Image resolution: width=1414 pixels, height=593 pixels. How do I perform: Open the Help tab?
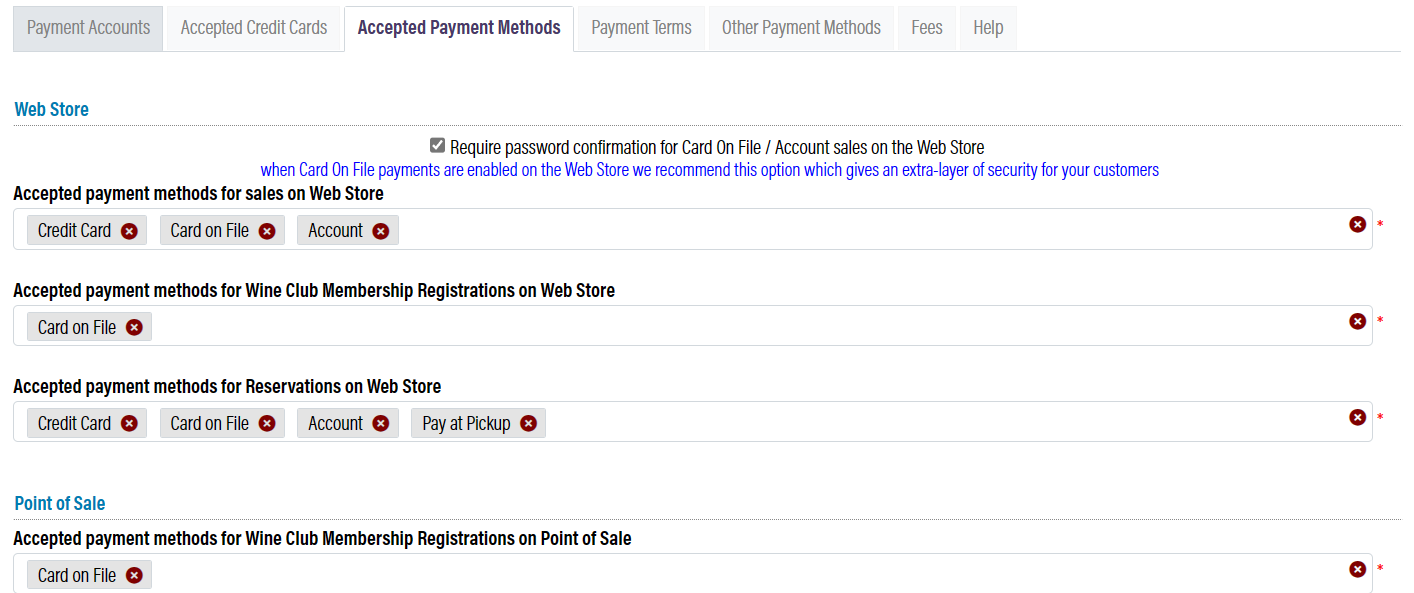(x=987, y=27)
